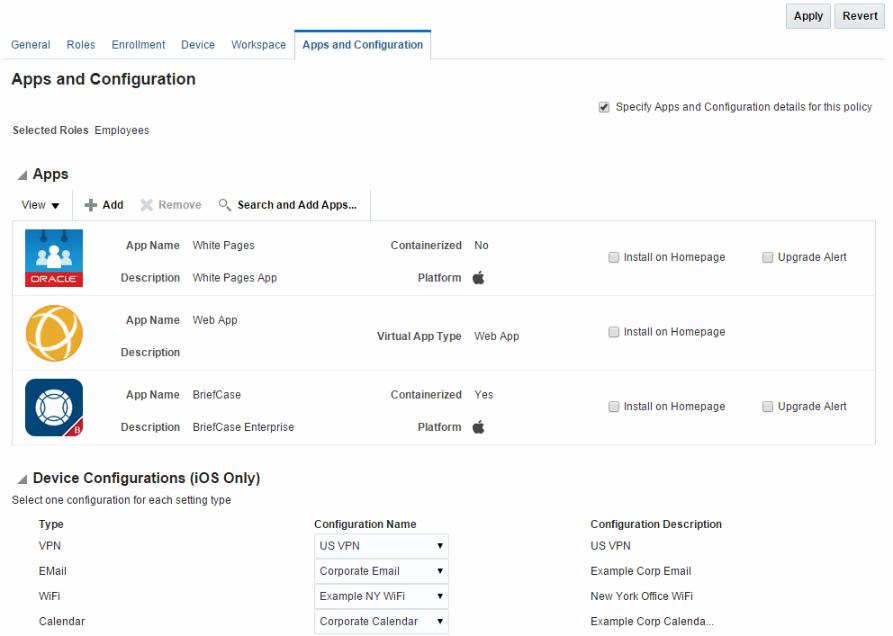Click the BriefCase app name text
The width and height of the screenshot is (893, 636).
[x=216, y=395]
